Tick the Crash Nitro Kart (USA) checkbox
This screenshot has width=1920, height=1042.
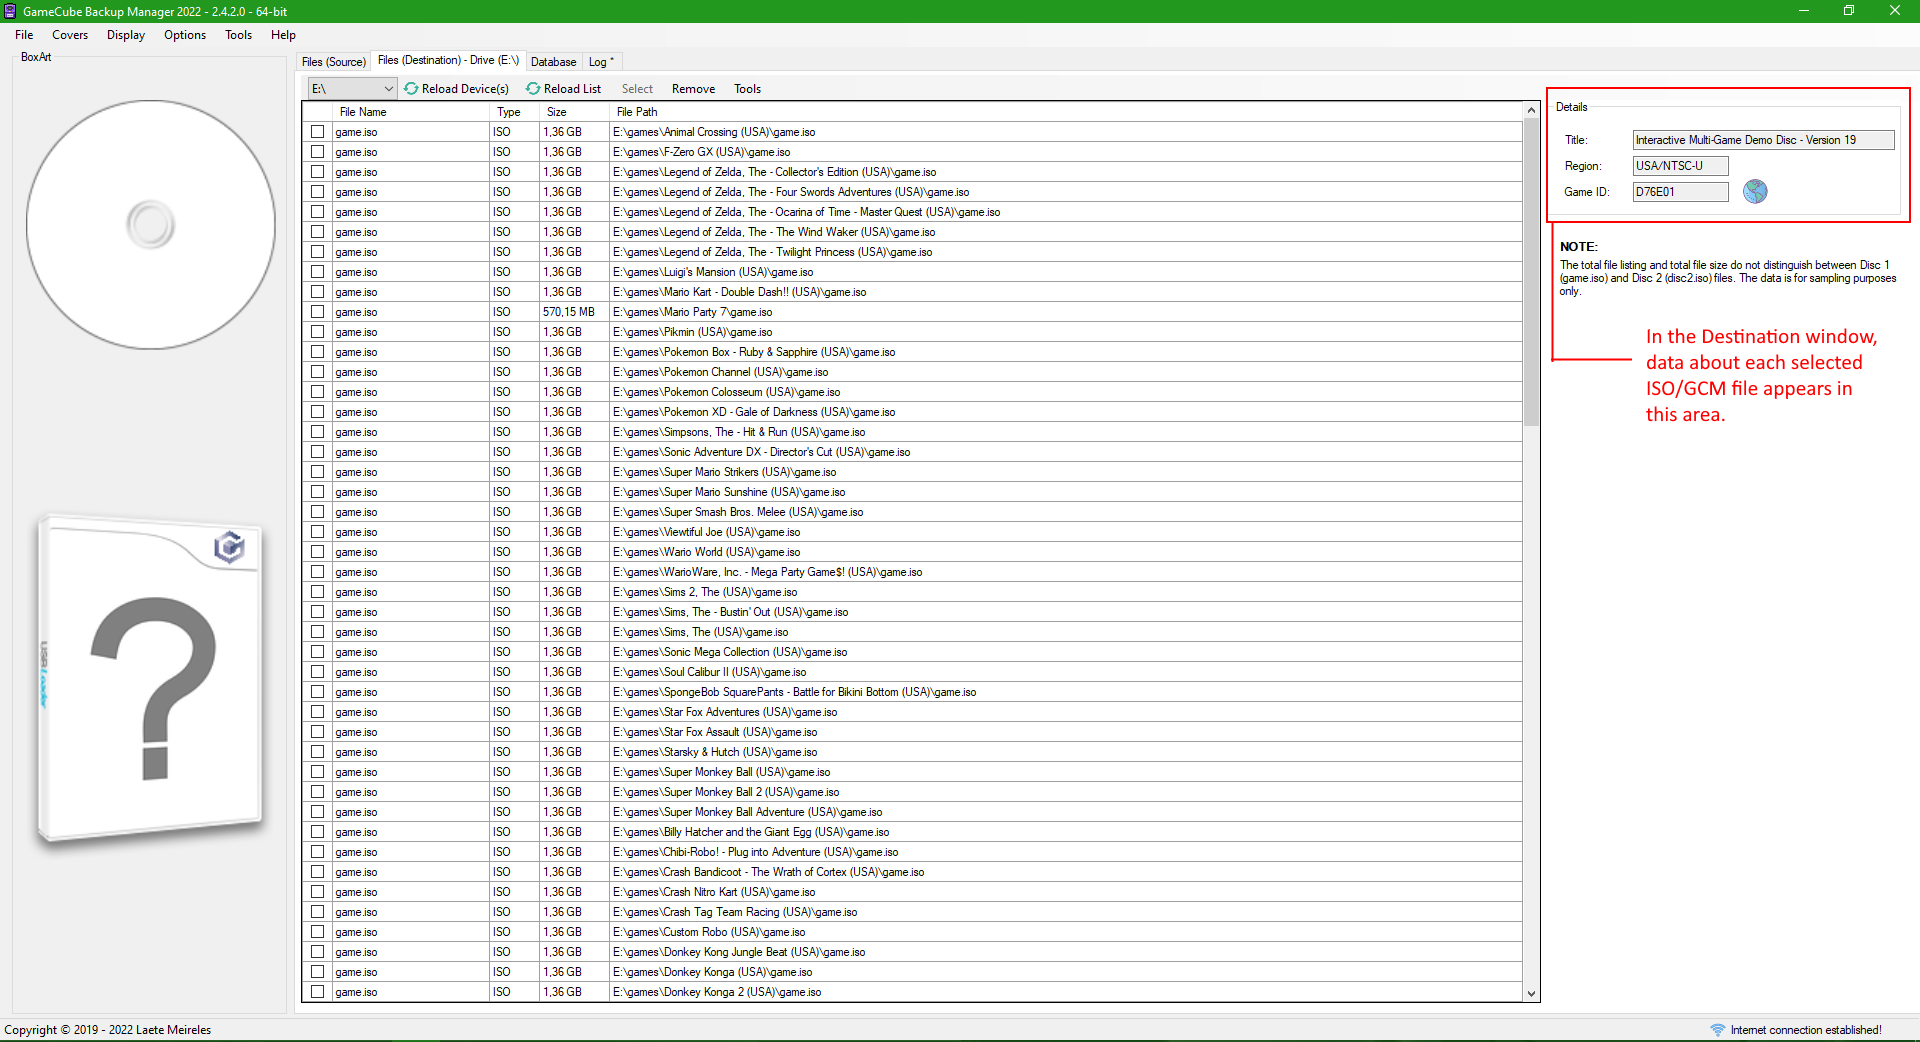click(317, 892)
